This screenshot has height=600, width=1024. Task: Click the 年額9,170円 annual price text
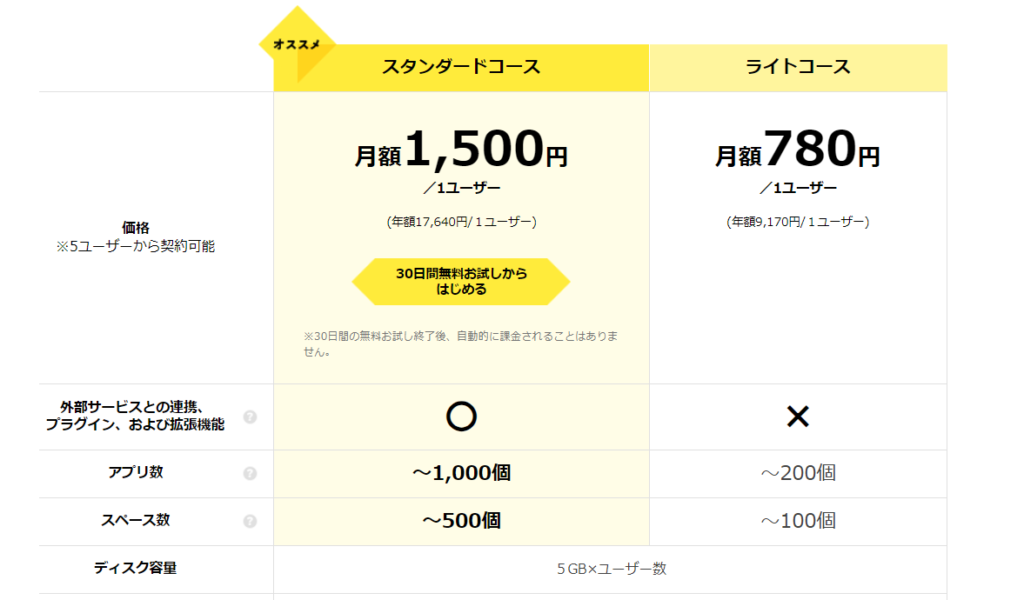point(797,222)
